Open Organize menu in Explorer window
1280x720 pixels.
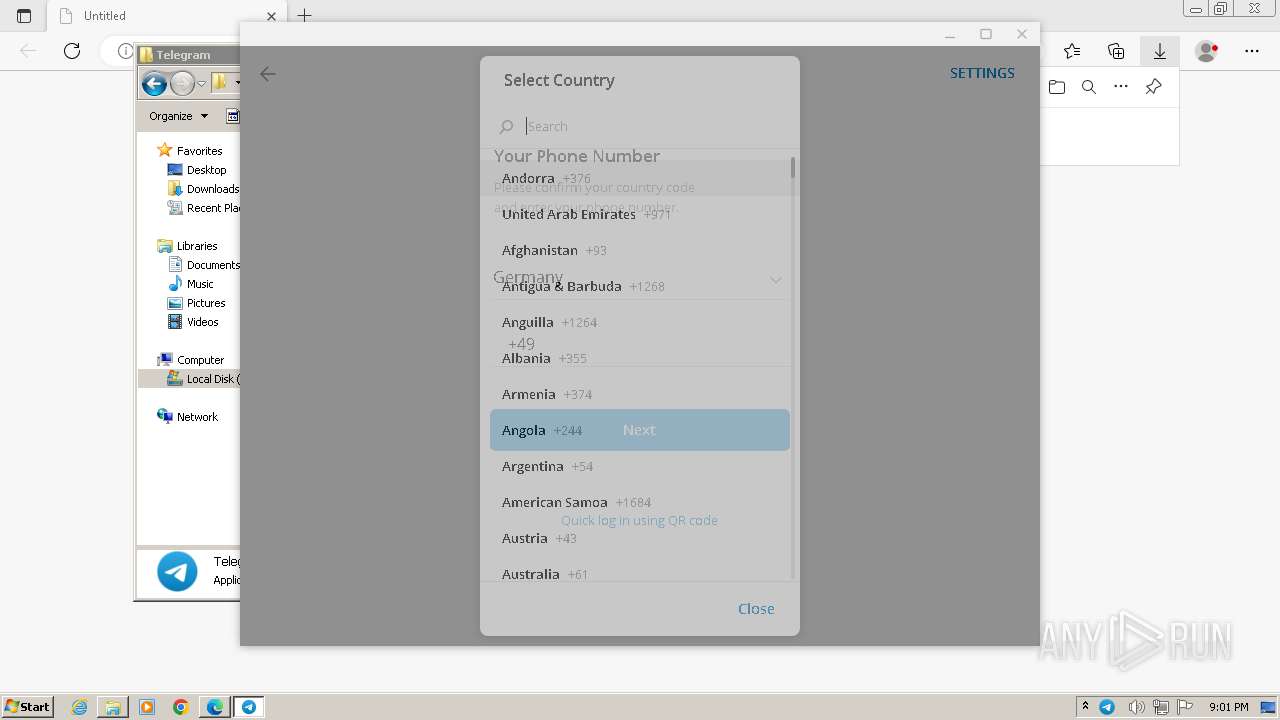178,116
